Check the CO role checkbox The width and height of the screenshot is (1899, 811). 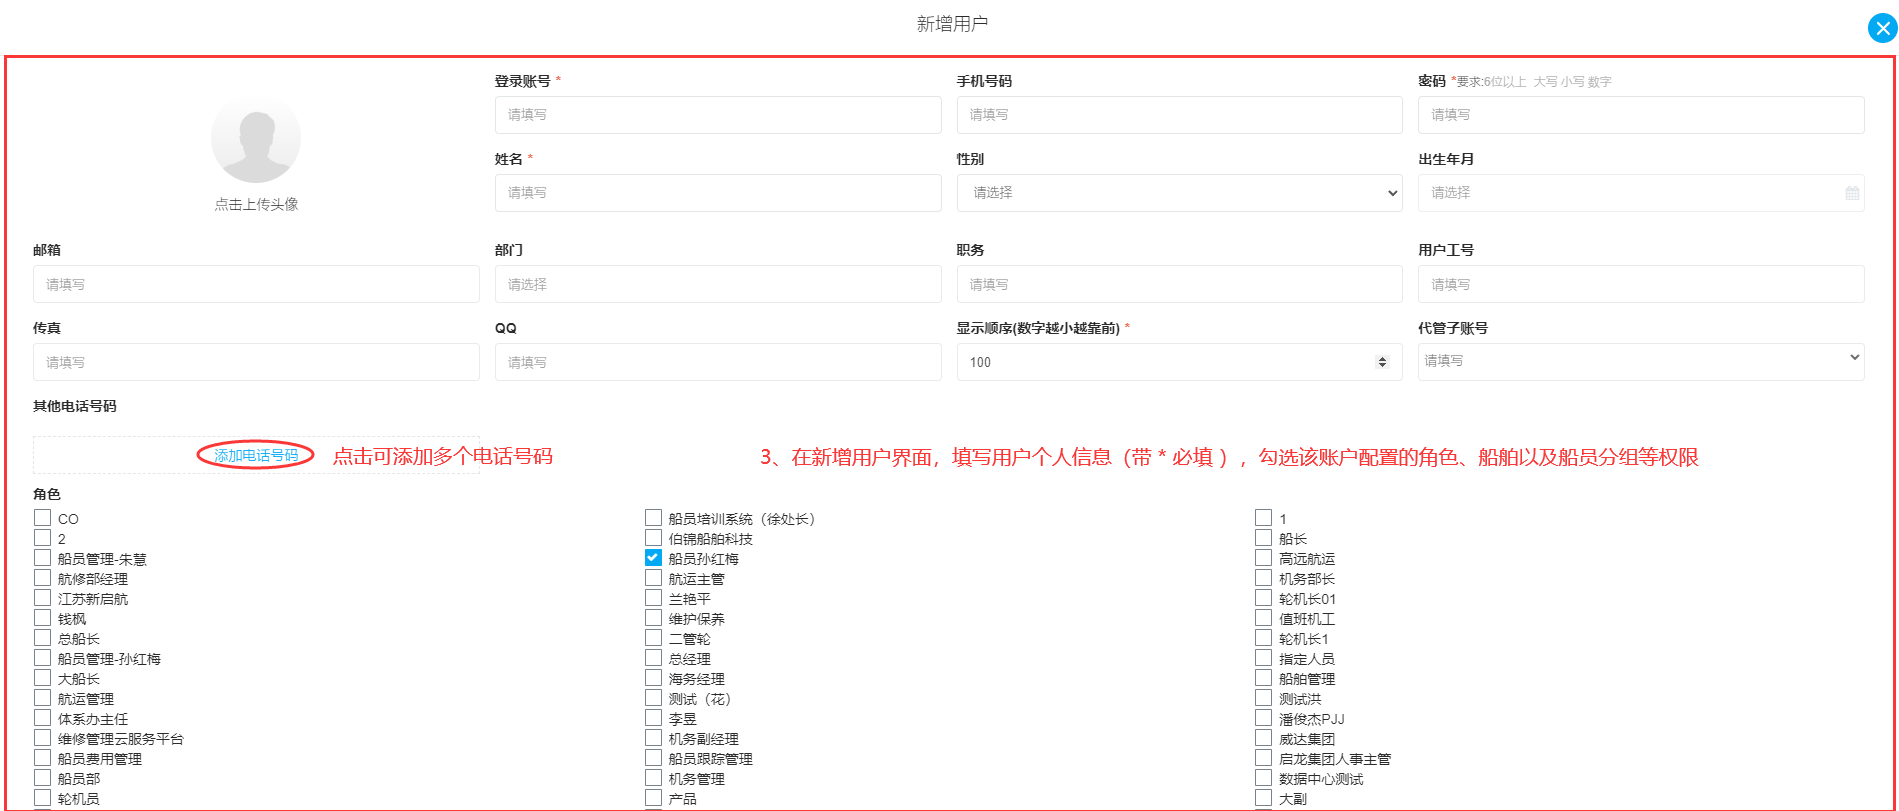[x=42, y=518]
